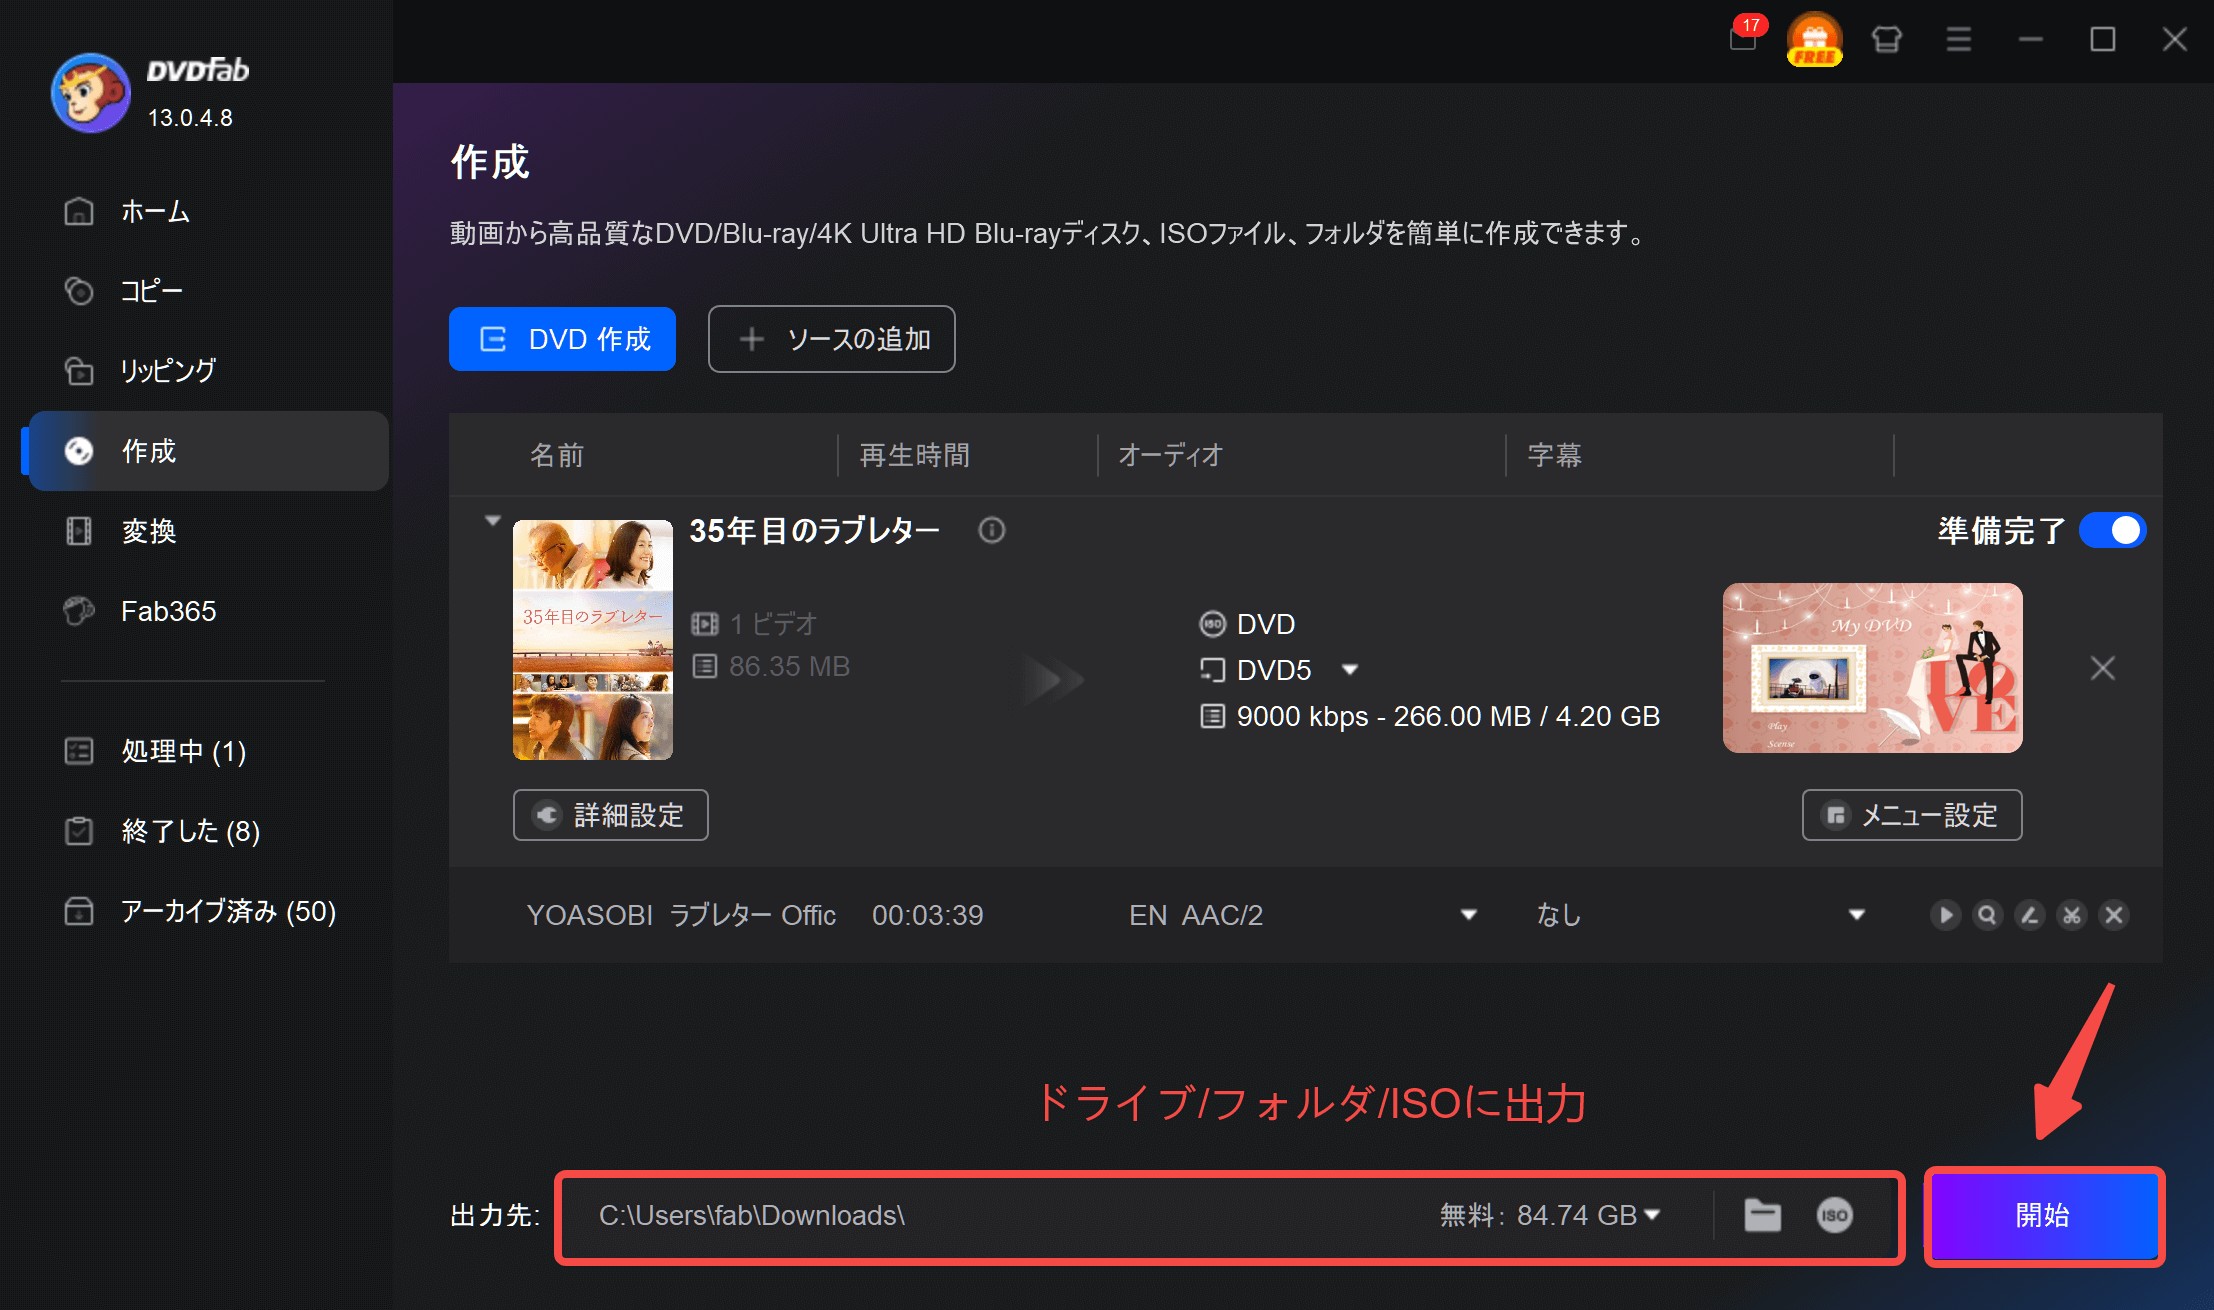Click the ソースの追加 button
The height and width of the screenshot is (1310, 2214).
coord(831,339)
